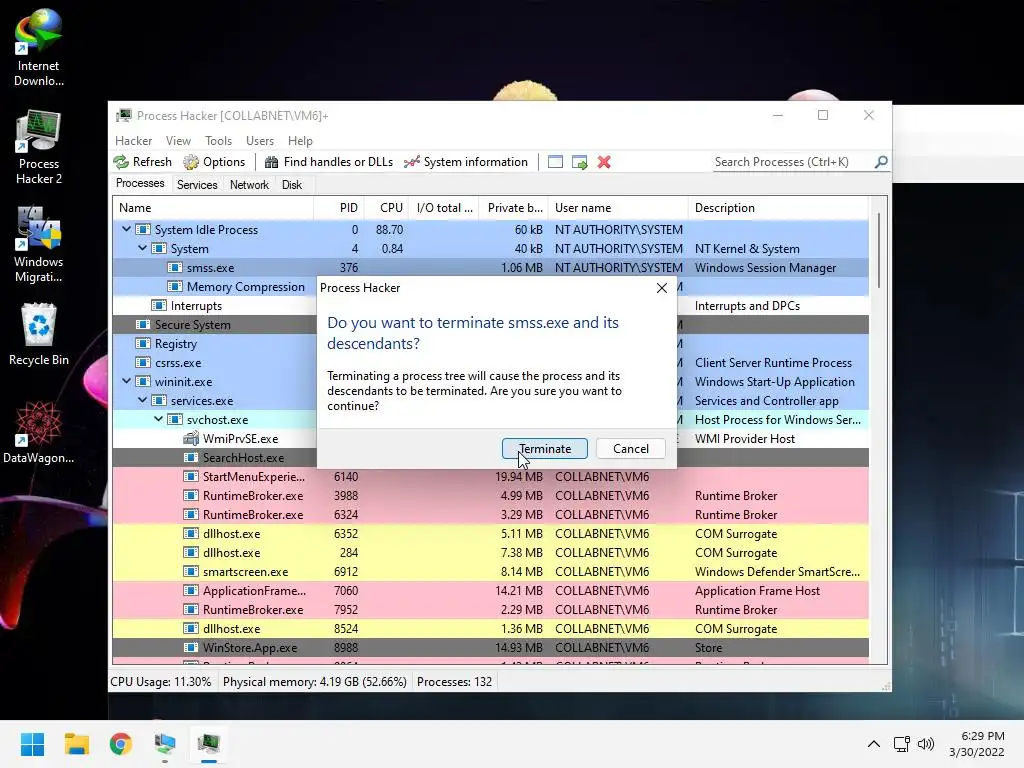Open the View menu
Image resolution: width=1024 pixels, height=768 pixels.
coord(178,140)
